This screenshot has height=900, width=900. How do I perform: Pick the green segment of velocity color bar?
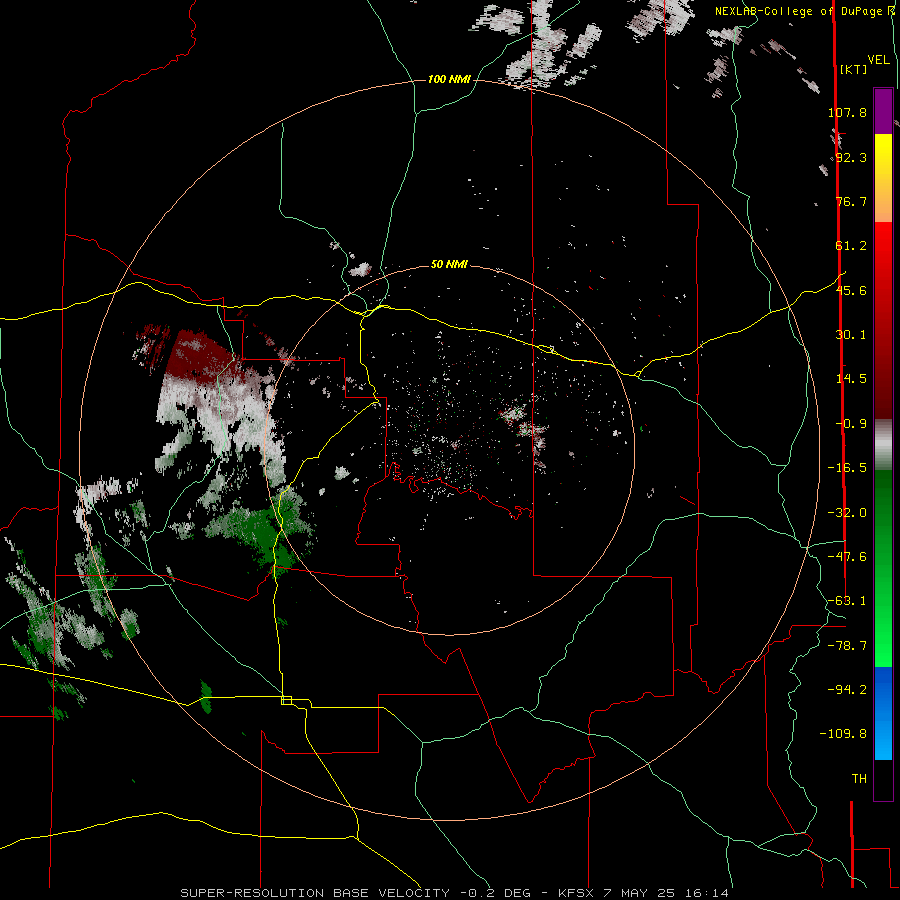click(883, 568)
